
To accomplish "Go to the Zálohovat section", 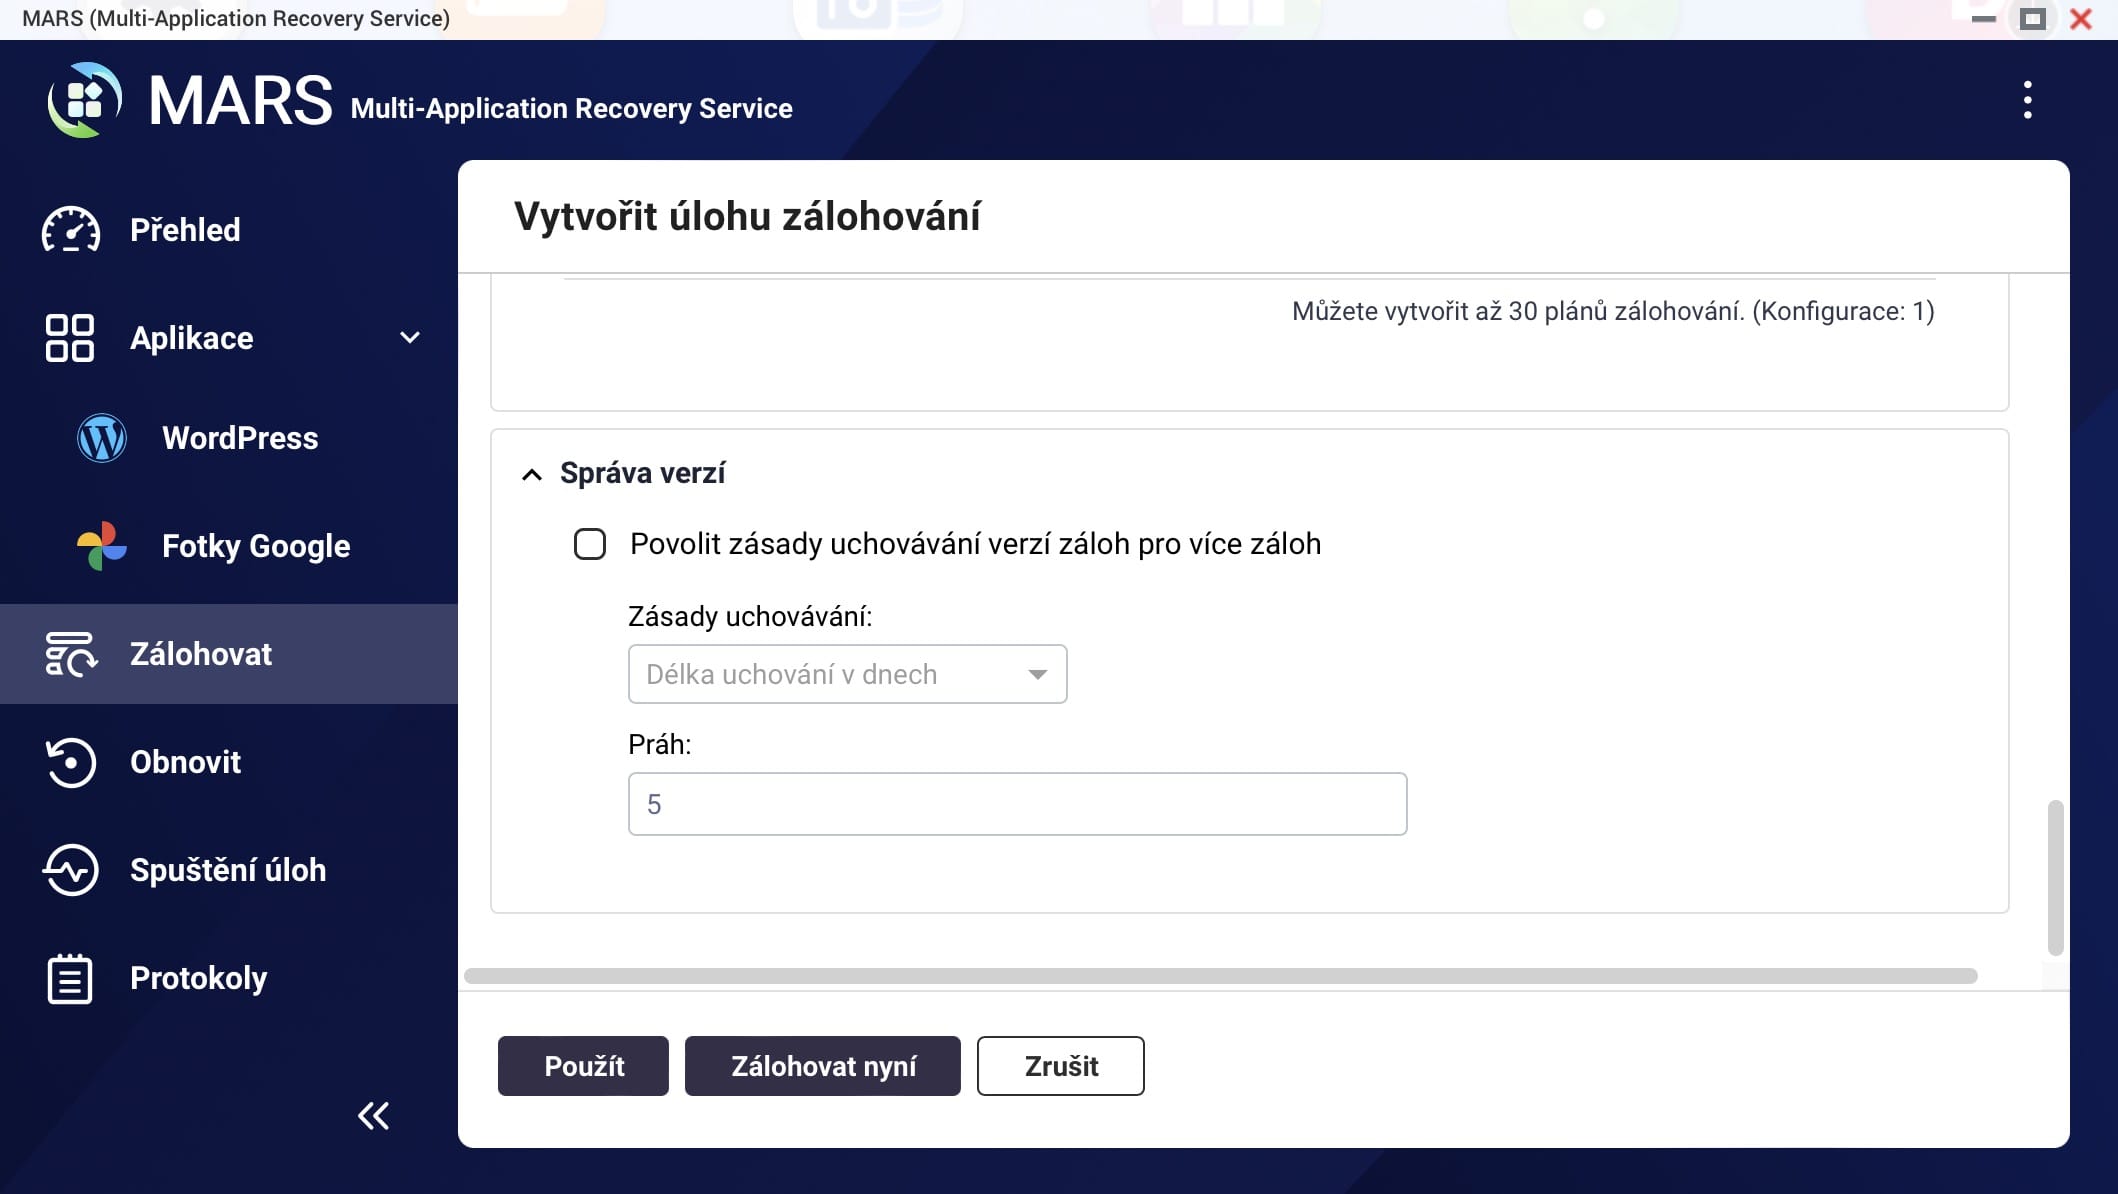I will [x=201, y=654].
